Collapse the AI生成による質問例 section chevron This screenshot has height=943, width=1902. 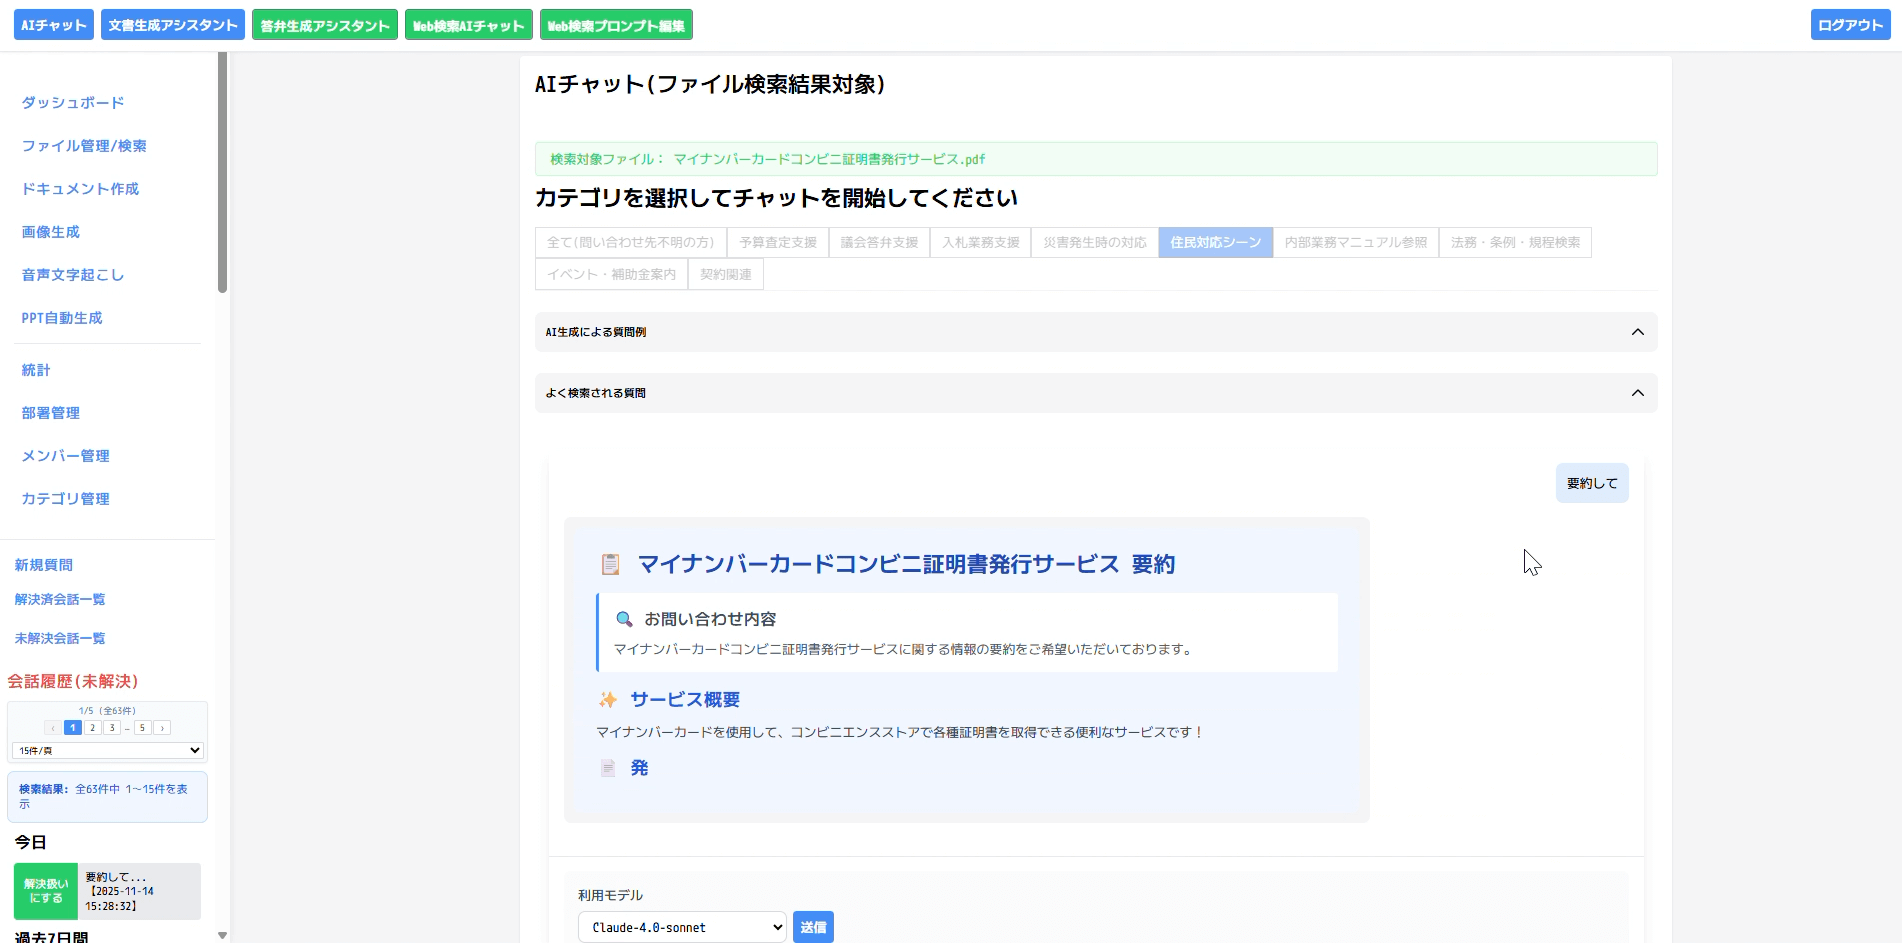[x=1637, y=332]
